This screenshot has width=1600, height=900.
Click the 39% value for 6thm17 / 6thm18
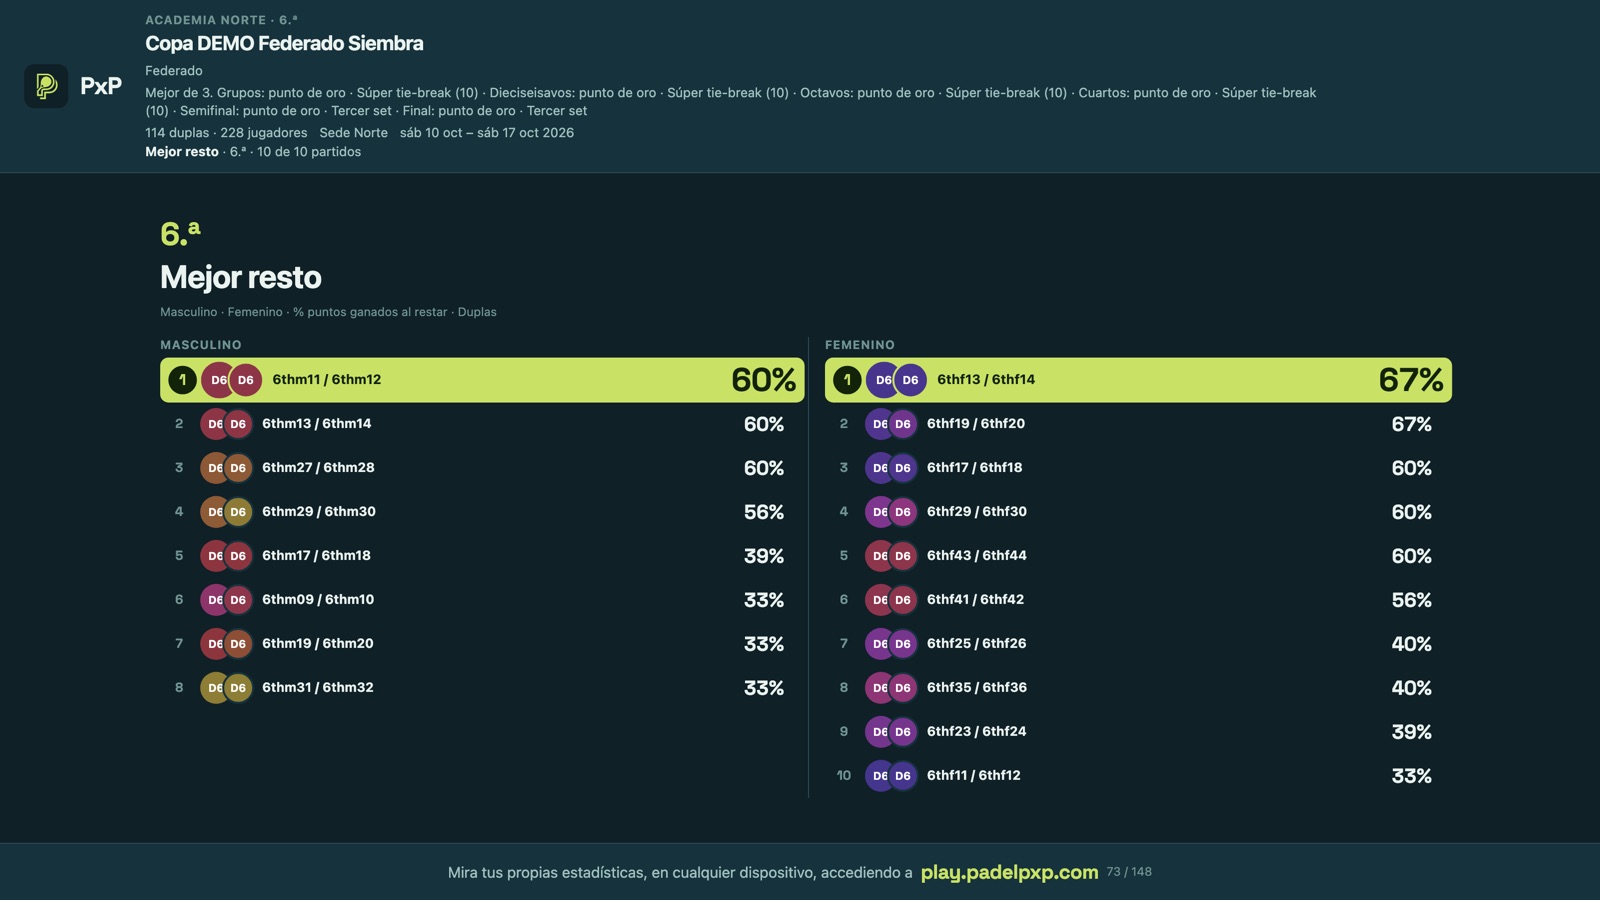tap(764, 556)
